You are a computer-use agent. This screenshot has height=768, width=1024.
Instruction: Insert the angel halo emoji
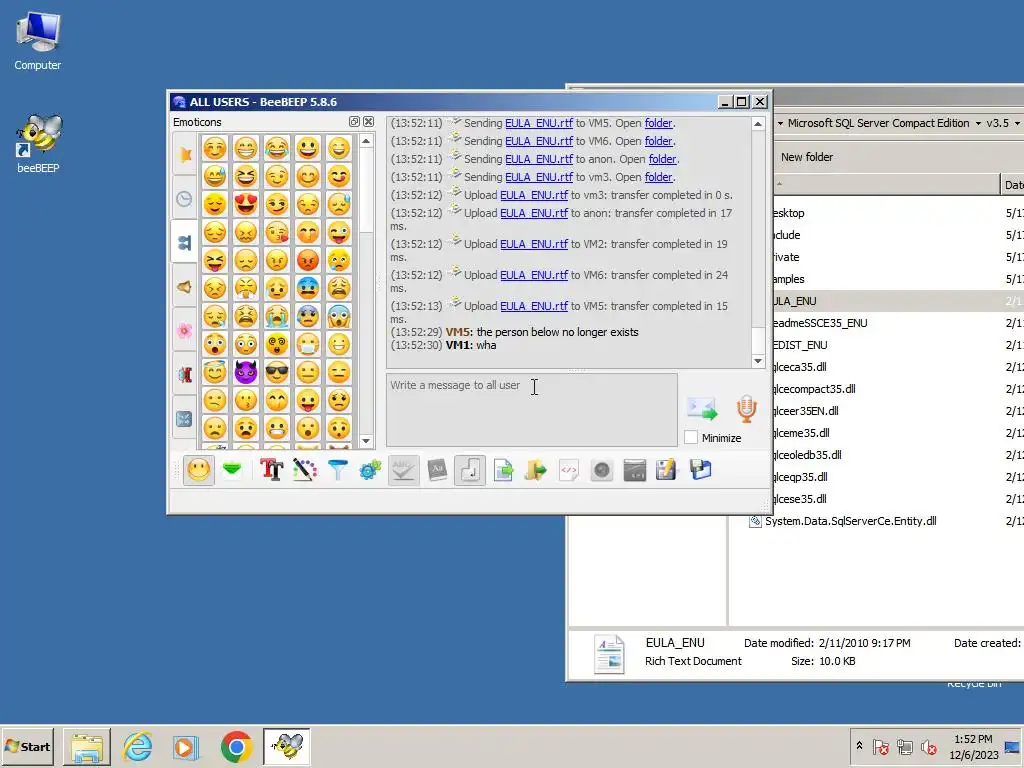click(215, 372)
